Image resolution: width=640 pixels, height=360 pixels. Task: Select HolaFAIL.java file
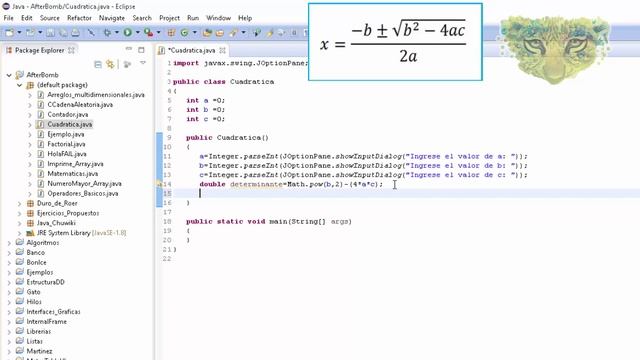tap(67, 154)
